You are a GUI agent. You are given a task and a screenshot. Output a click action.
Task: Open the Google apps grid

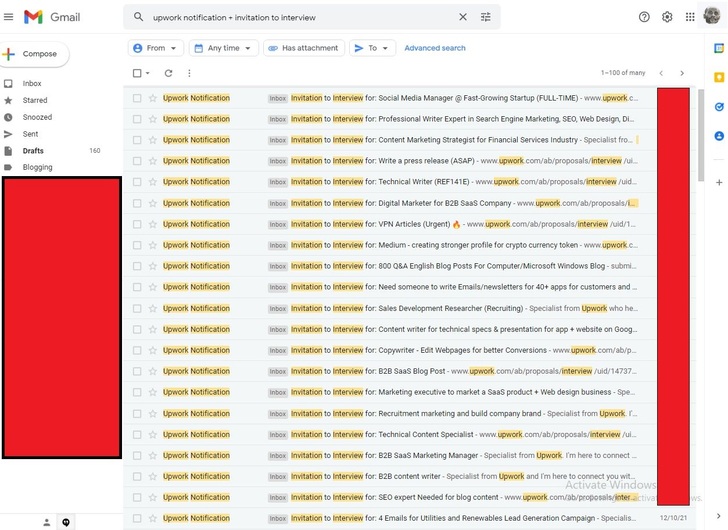[690, 17]
